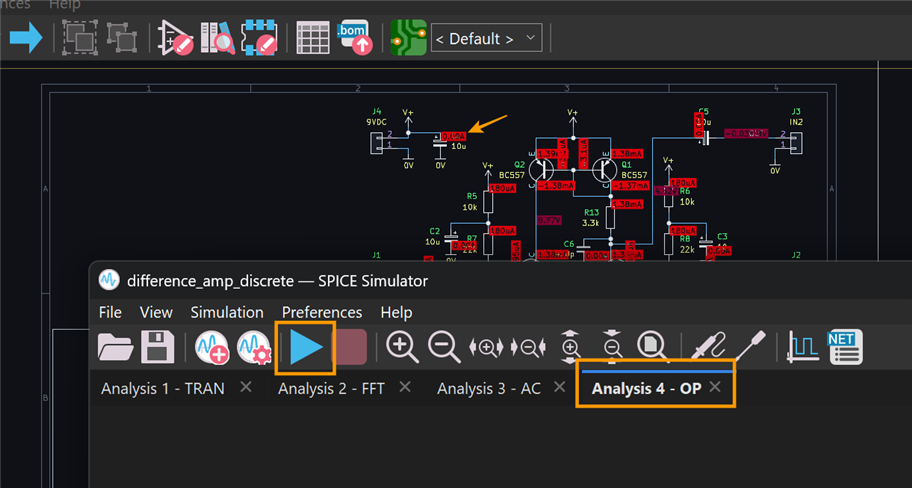
Task: Expand the < Default > variant dropdown
Action: pos(486,38)
